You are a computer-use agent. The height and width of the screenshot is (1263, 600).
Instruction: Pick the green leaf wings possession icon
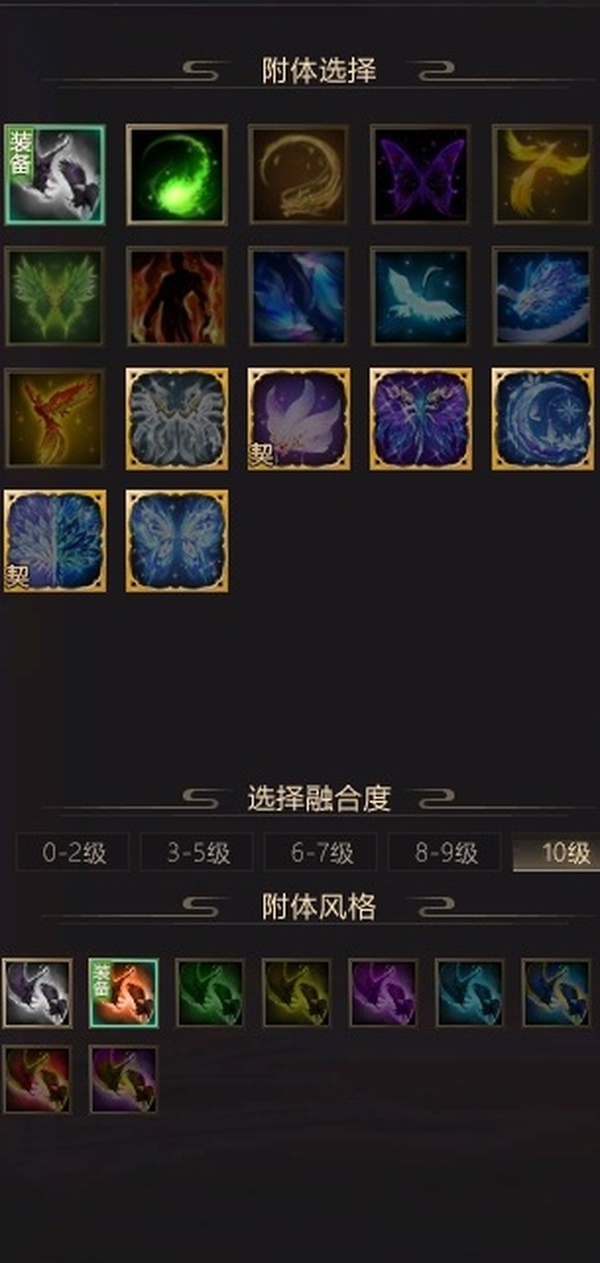pyautogui.click(x=55, y=297)
